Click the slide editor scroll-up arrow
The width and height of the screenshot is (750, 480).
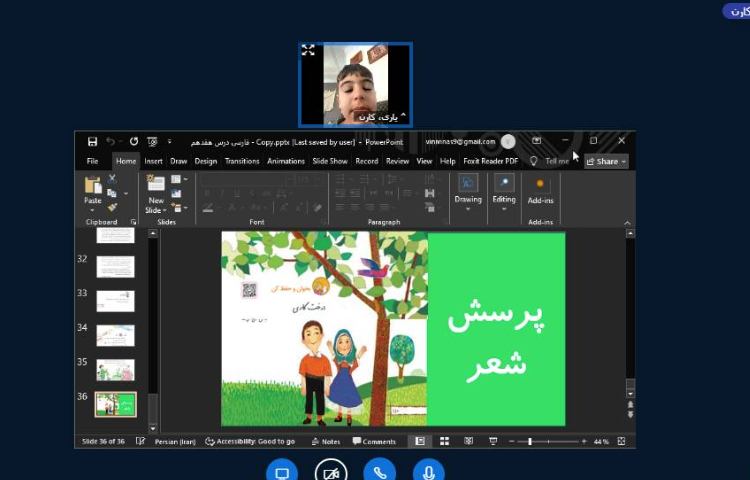[630, 234]
